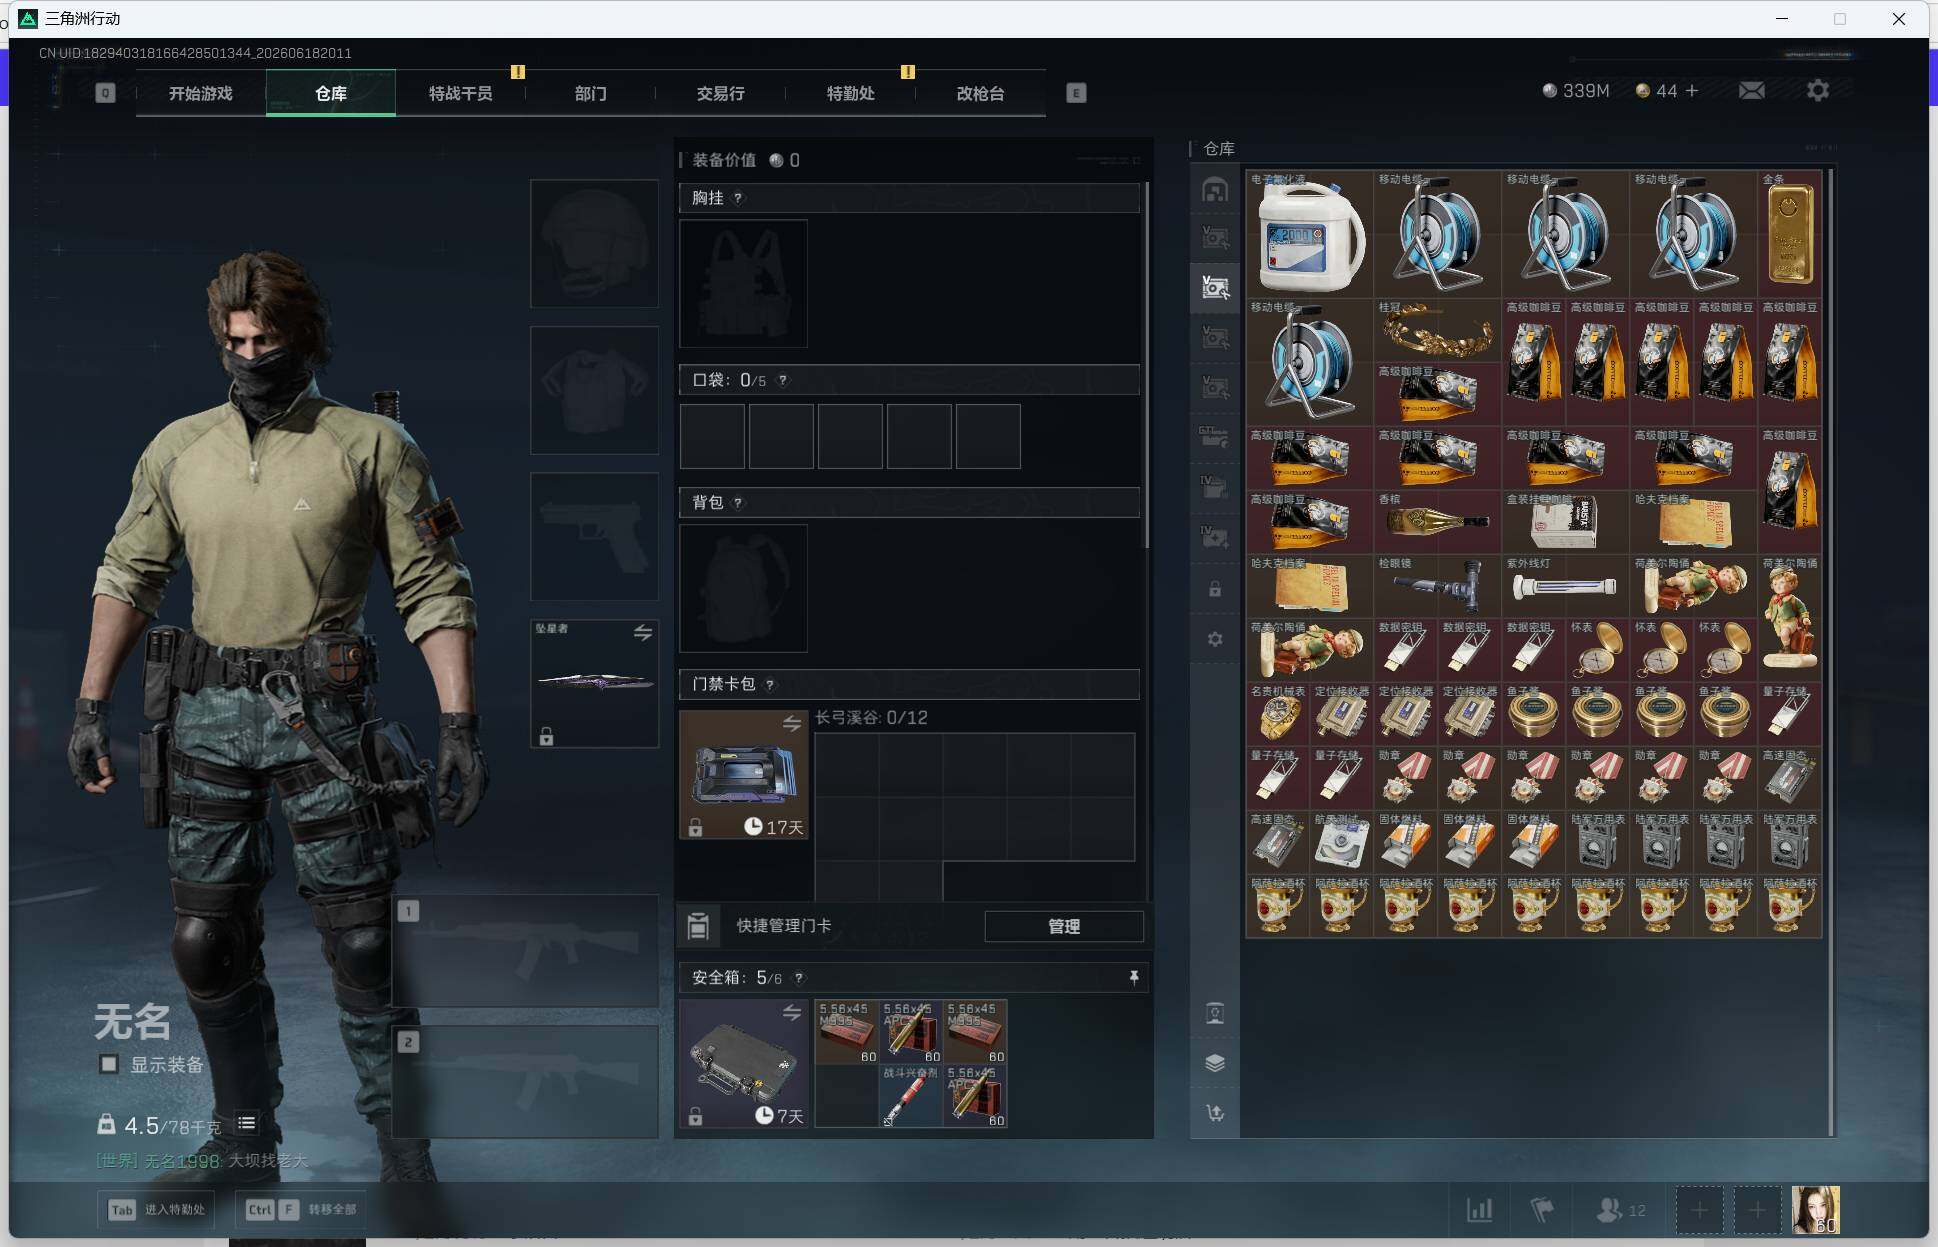
Task: Click the lock icon on the 7天 safe box
Action: [695, 1116]
